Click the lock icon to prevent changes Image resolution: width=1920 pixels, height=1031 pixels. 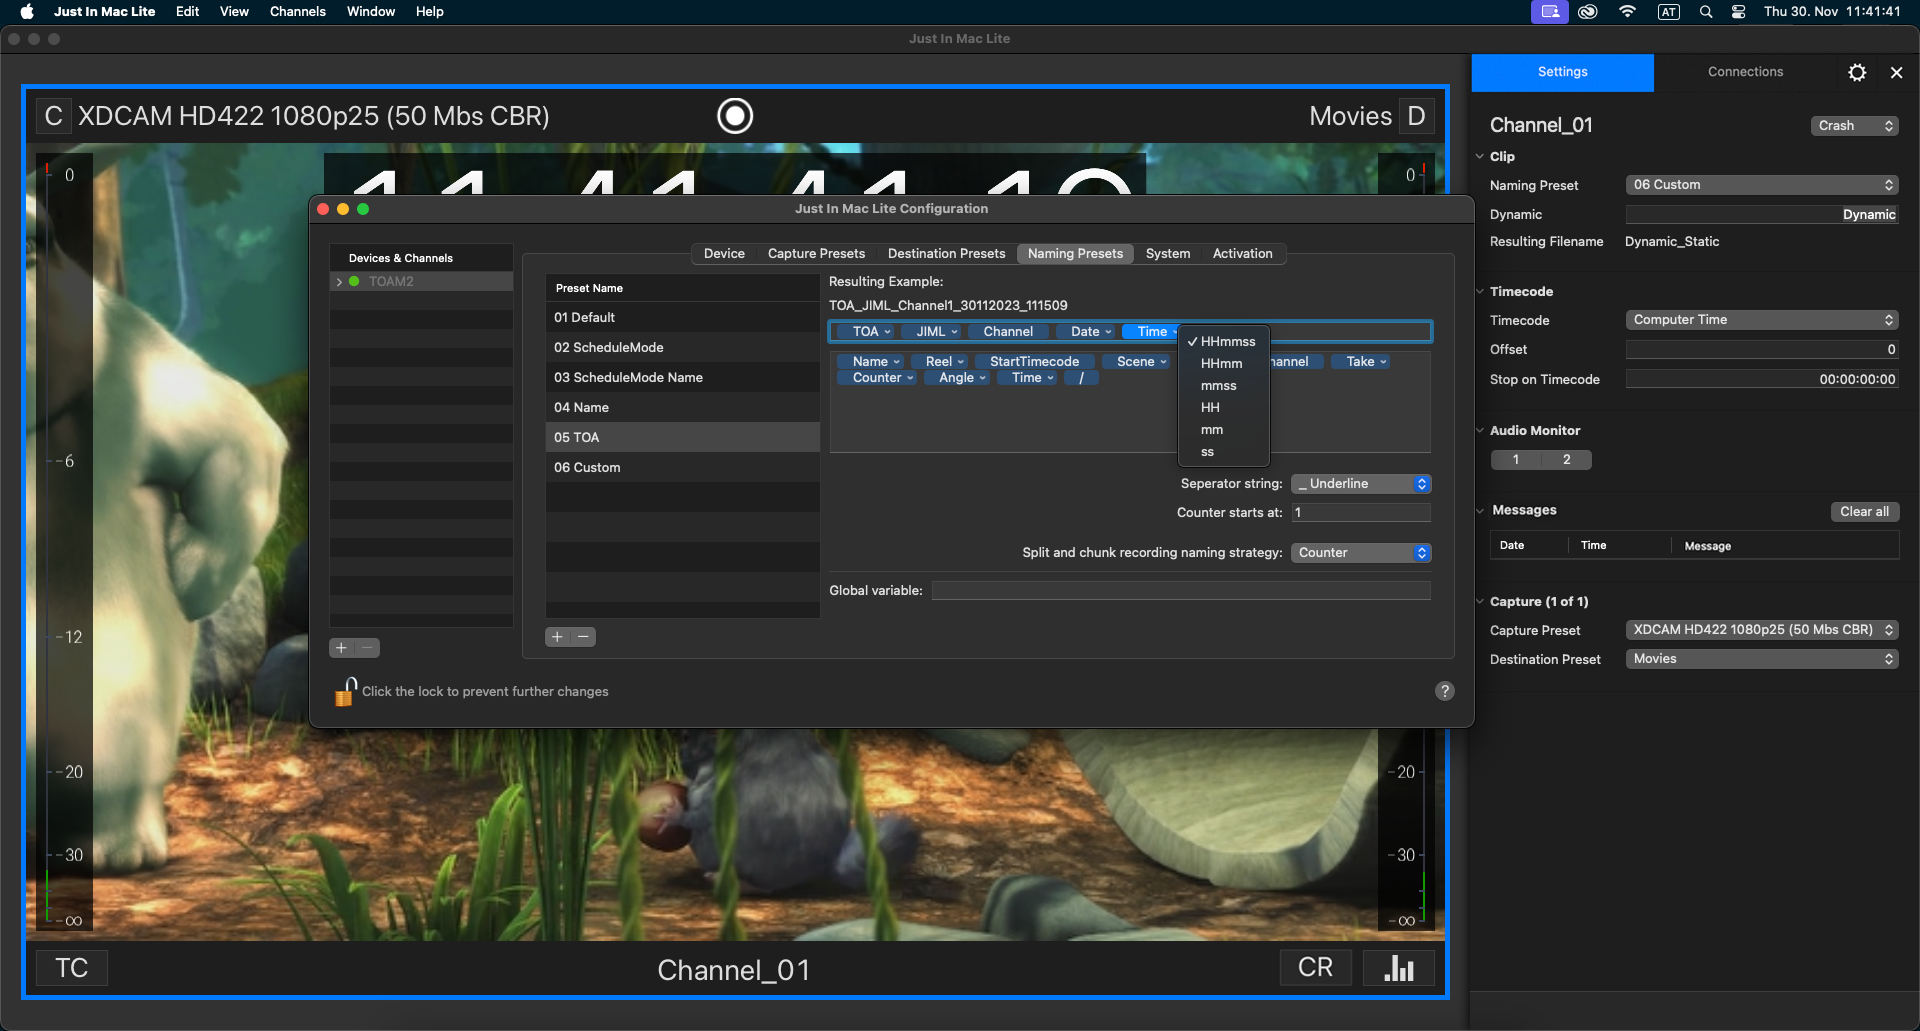tap(345, 691)
